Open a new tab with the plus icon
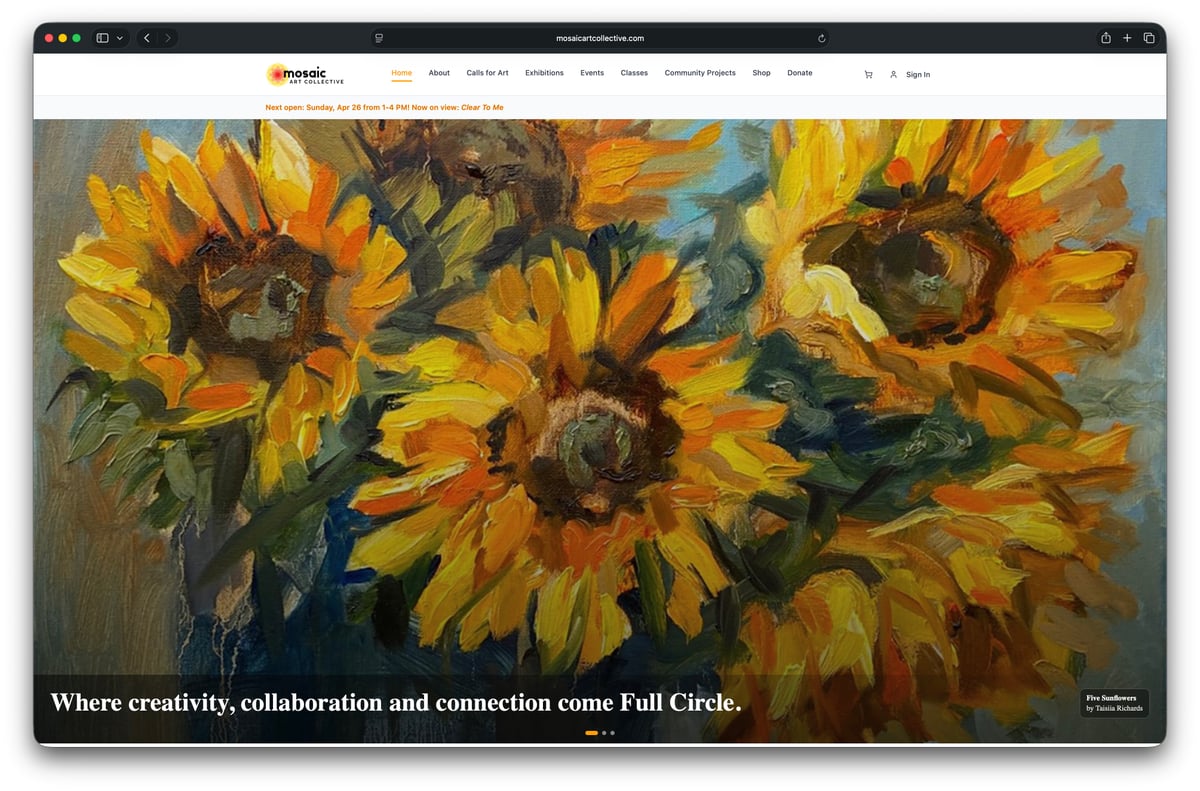Image resolution: width=1200 pixels, height=791 pixels. (1127, 37)
